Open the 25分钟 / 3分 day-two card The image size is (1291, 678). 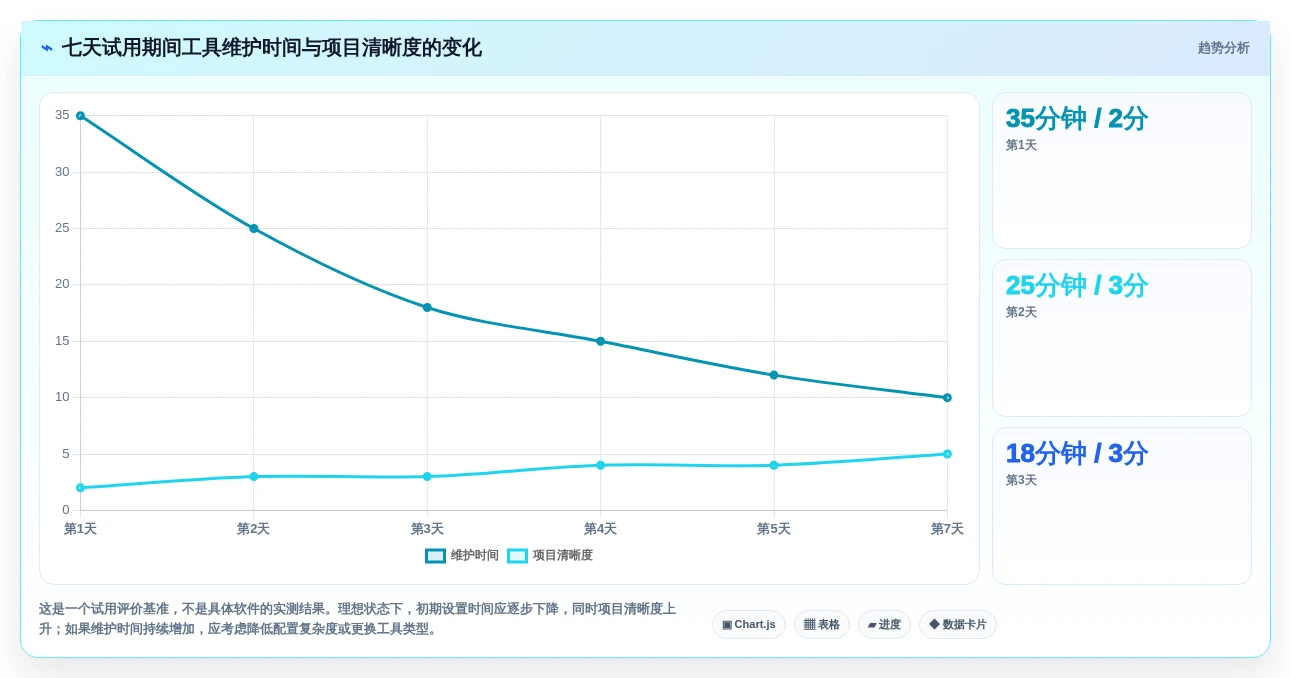coord(1121,338)
